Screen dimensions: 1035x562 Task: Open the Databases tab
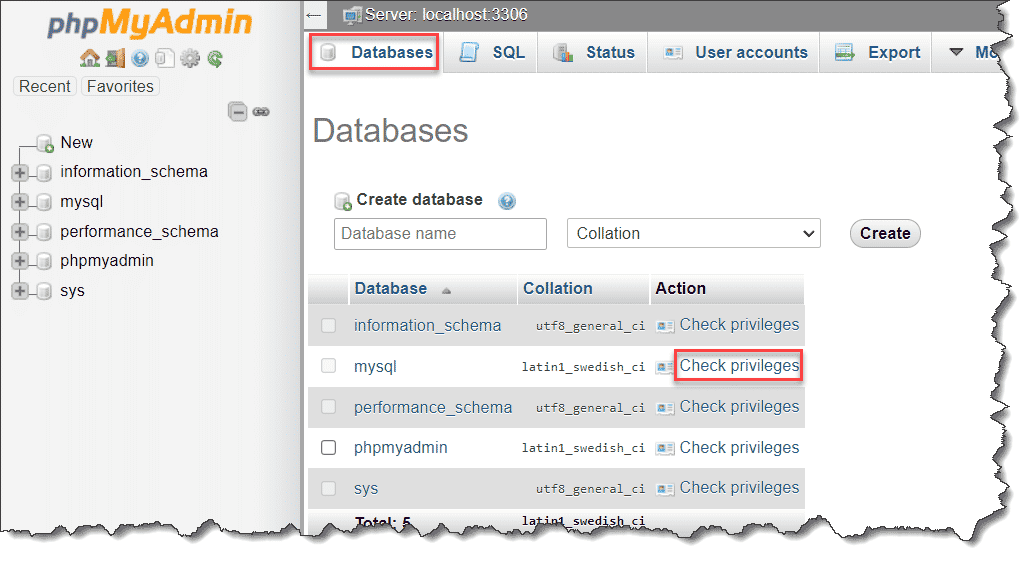point(375,52)
